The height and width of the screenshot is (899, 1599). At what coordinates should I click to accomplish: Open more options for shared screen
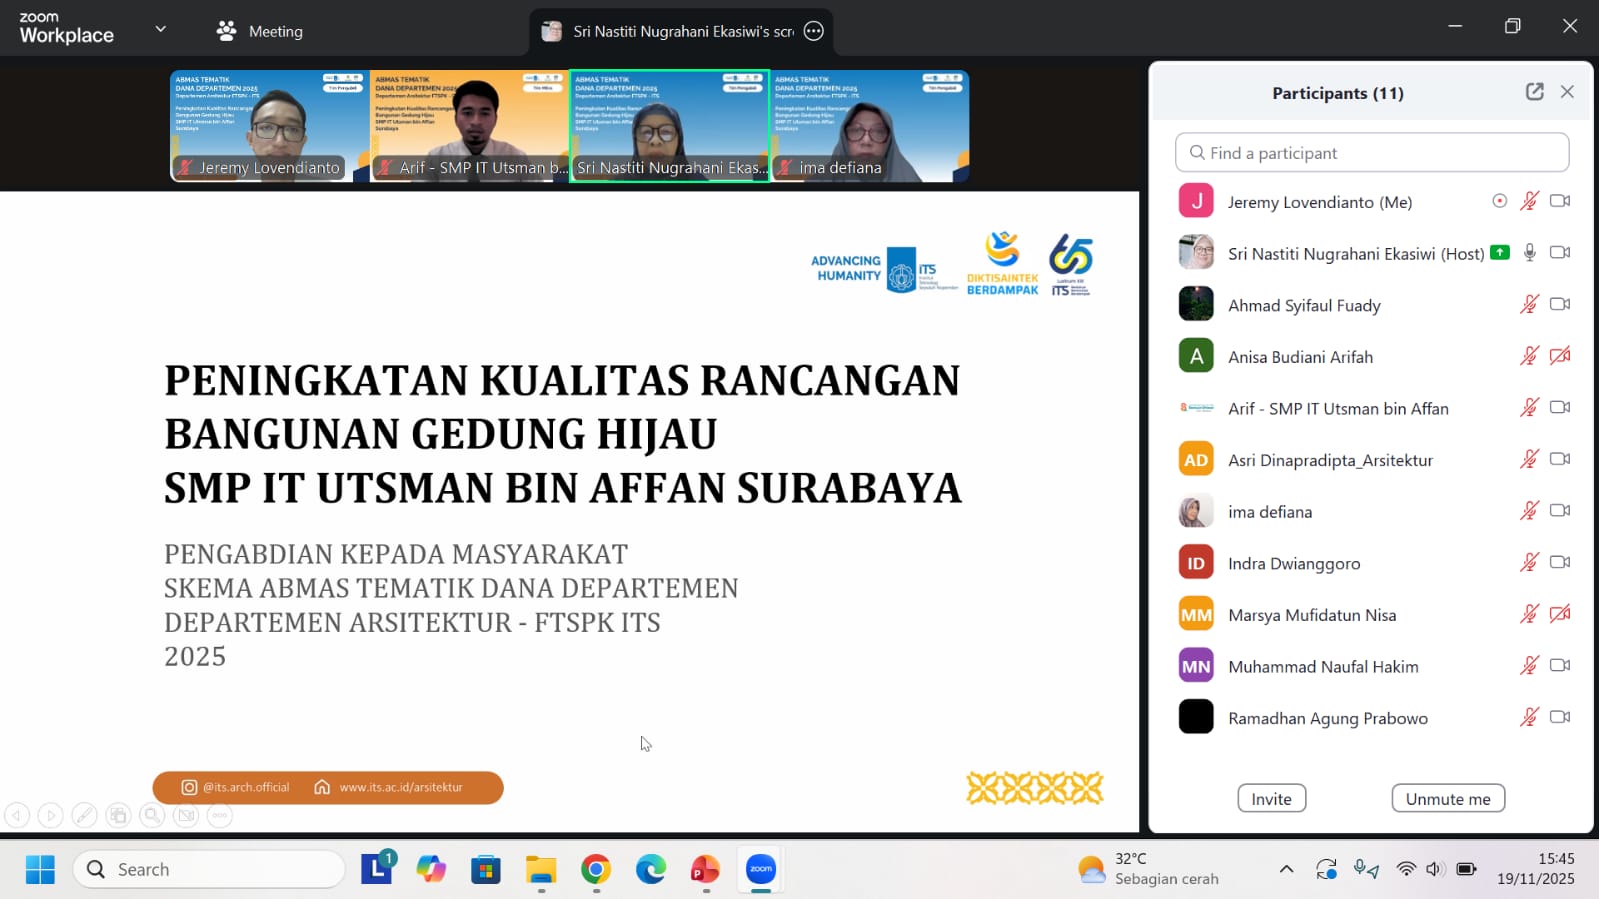tap(814, 31)
